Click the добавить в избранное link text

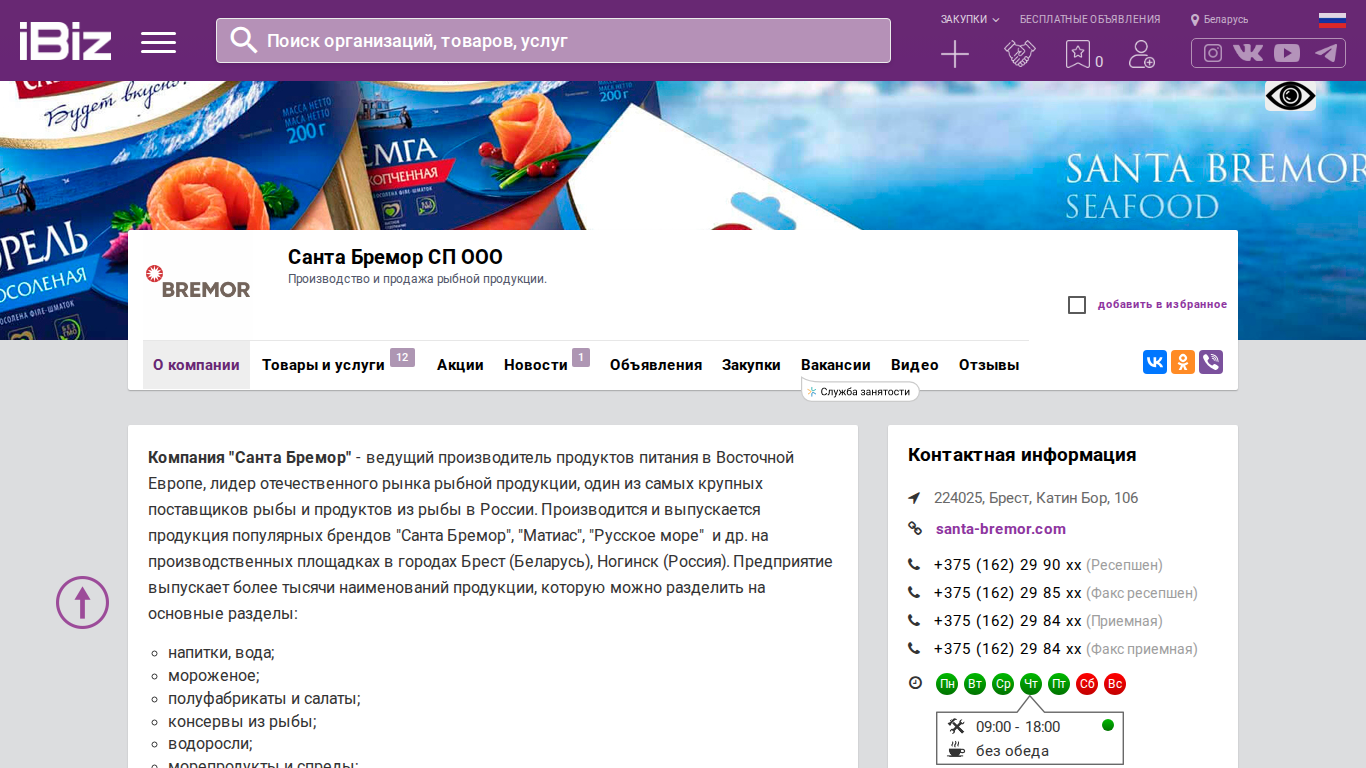[1162, 305]
